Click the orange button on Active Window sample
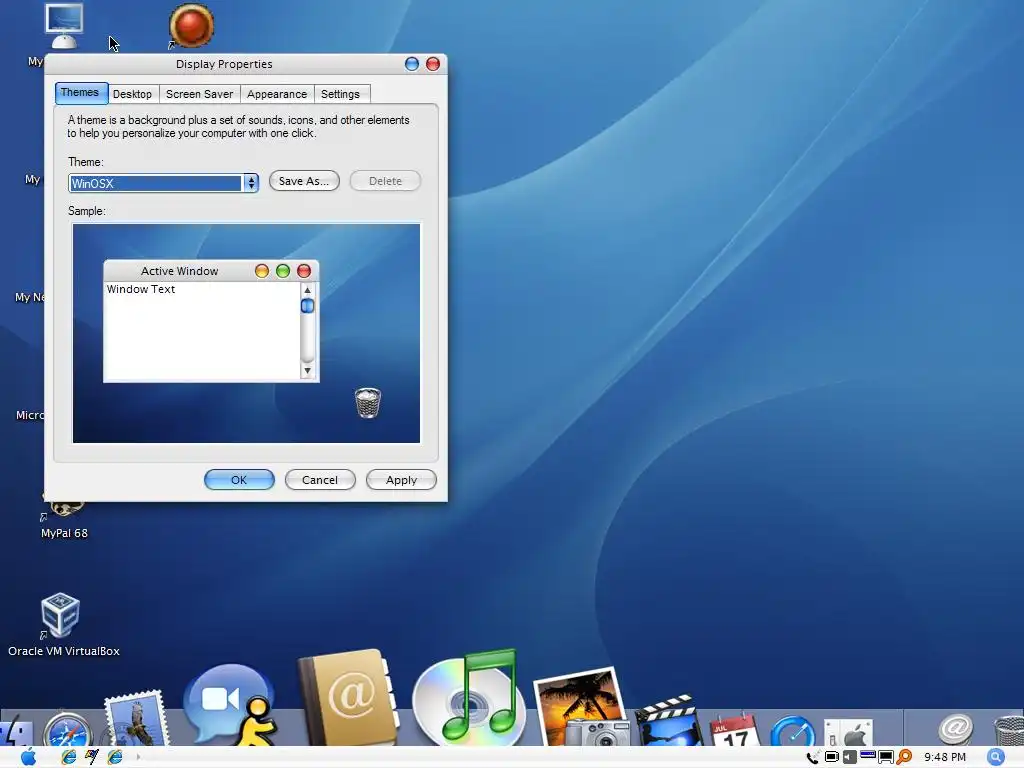This screenshot has width=1024, height=768. 262,271
